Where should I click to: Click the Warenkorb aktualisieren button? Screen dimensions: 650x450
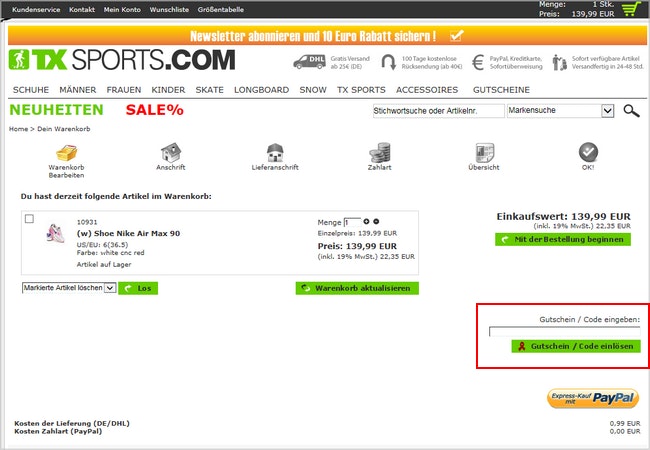357,288
